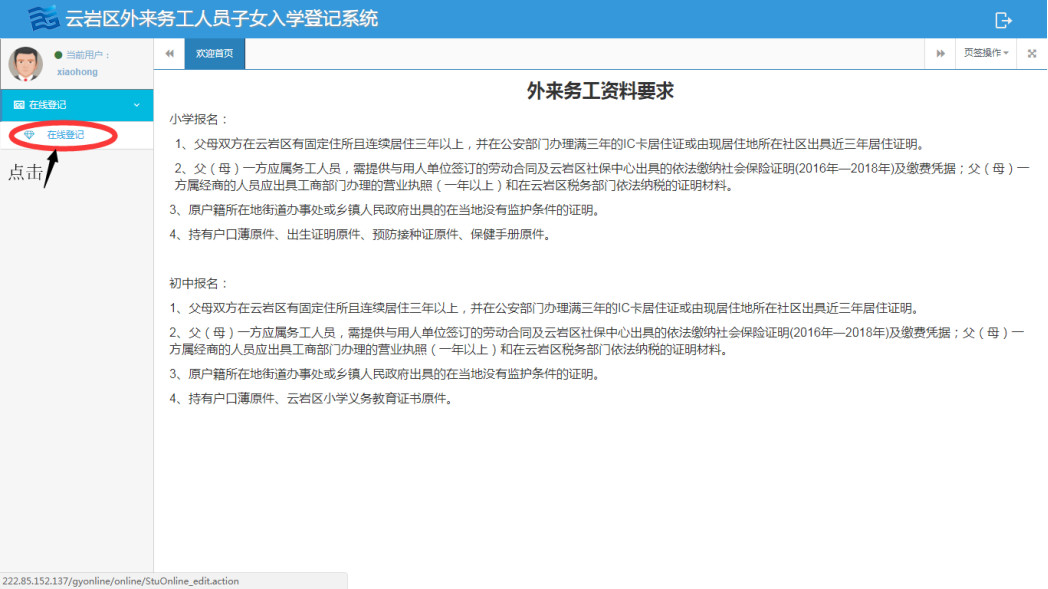Click the tabs scroll-left double arrow
Image resolution: width=1048 pixels, height=589 pixels.
[170, 53]
